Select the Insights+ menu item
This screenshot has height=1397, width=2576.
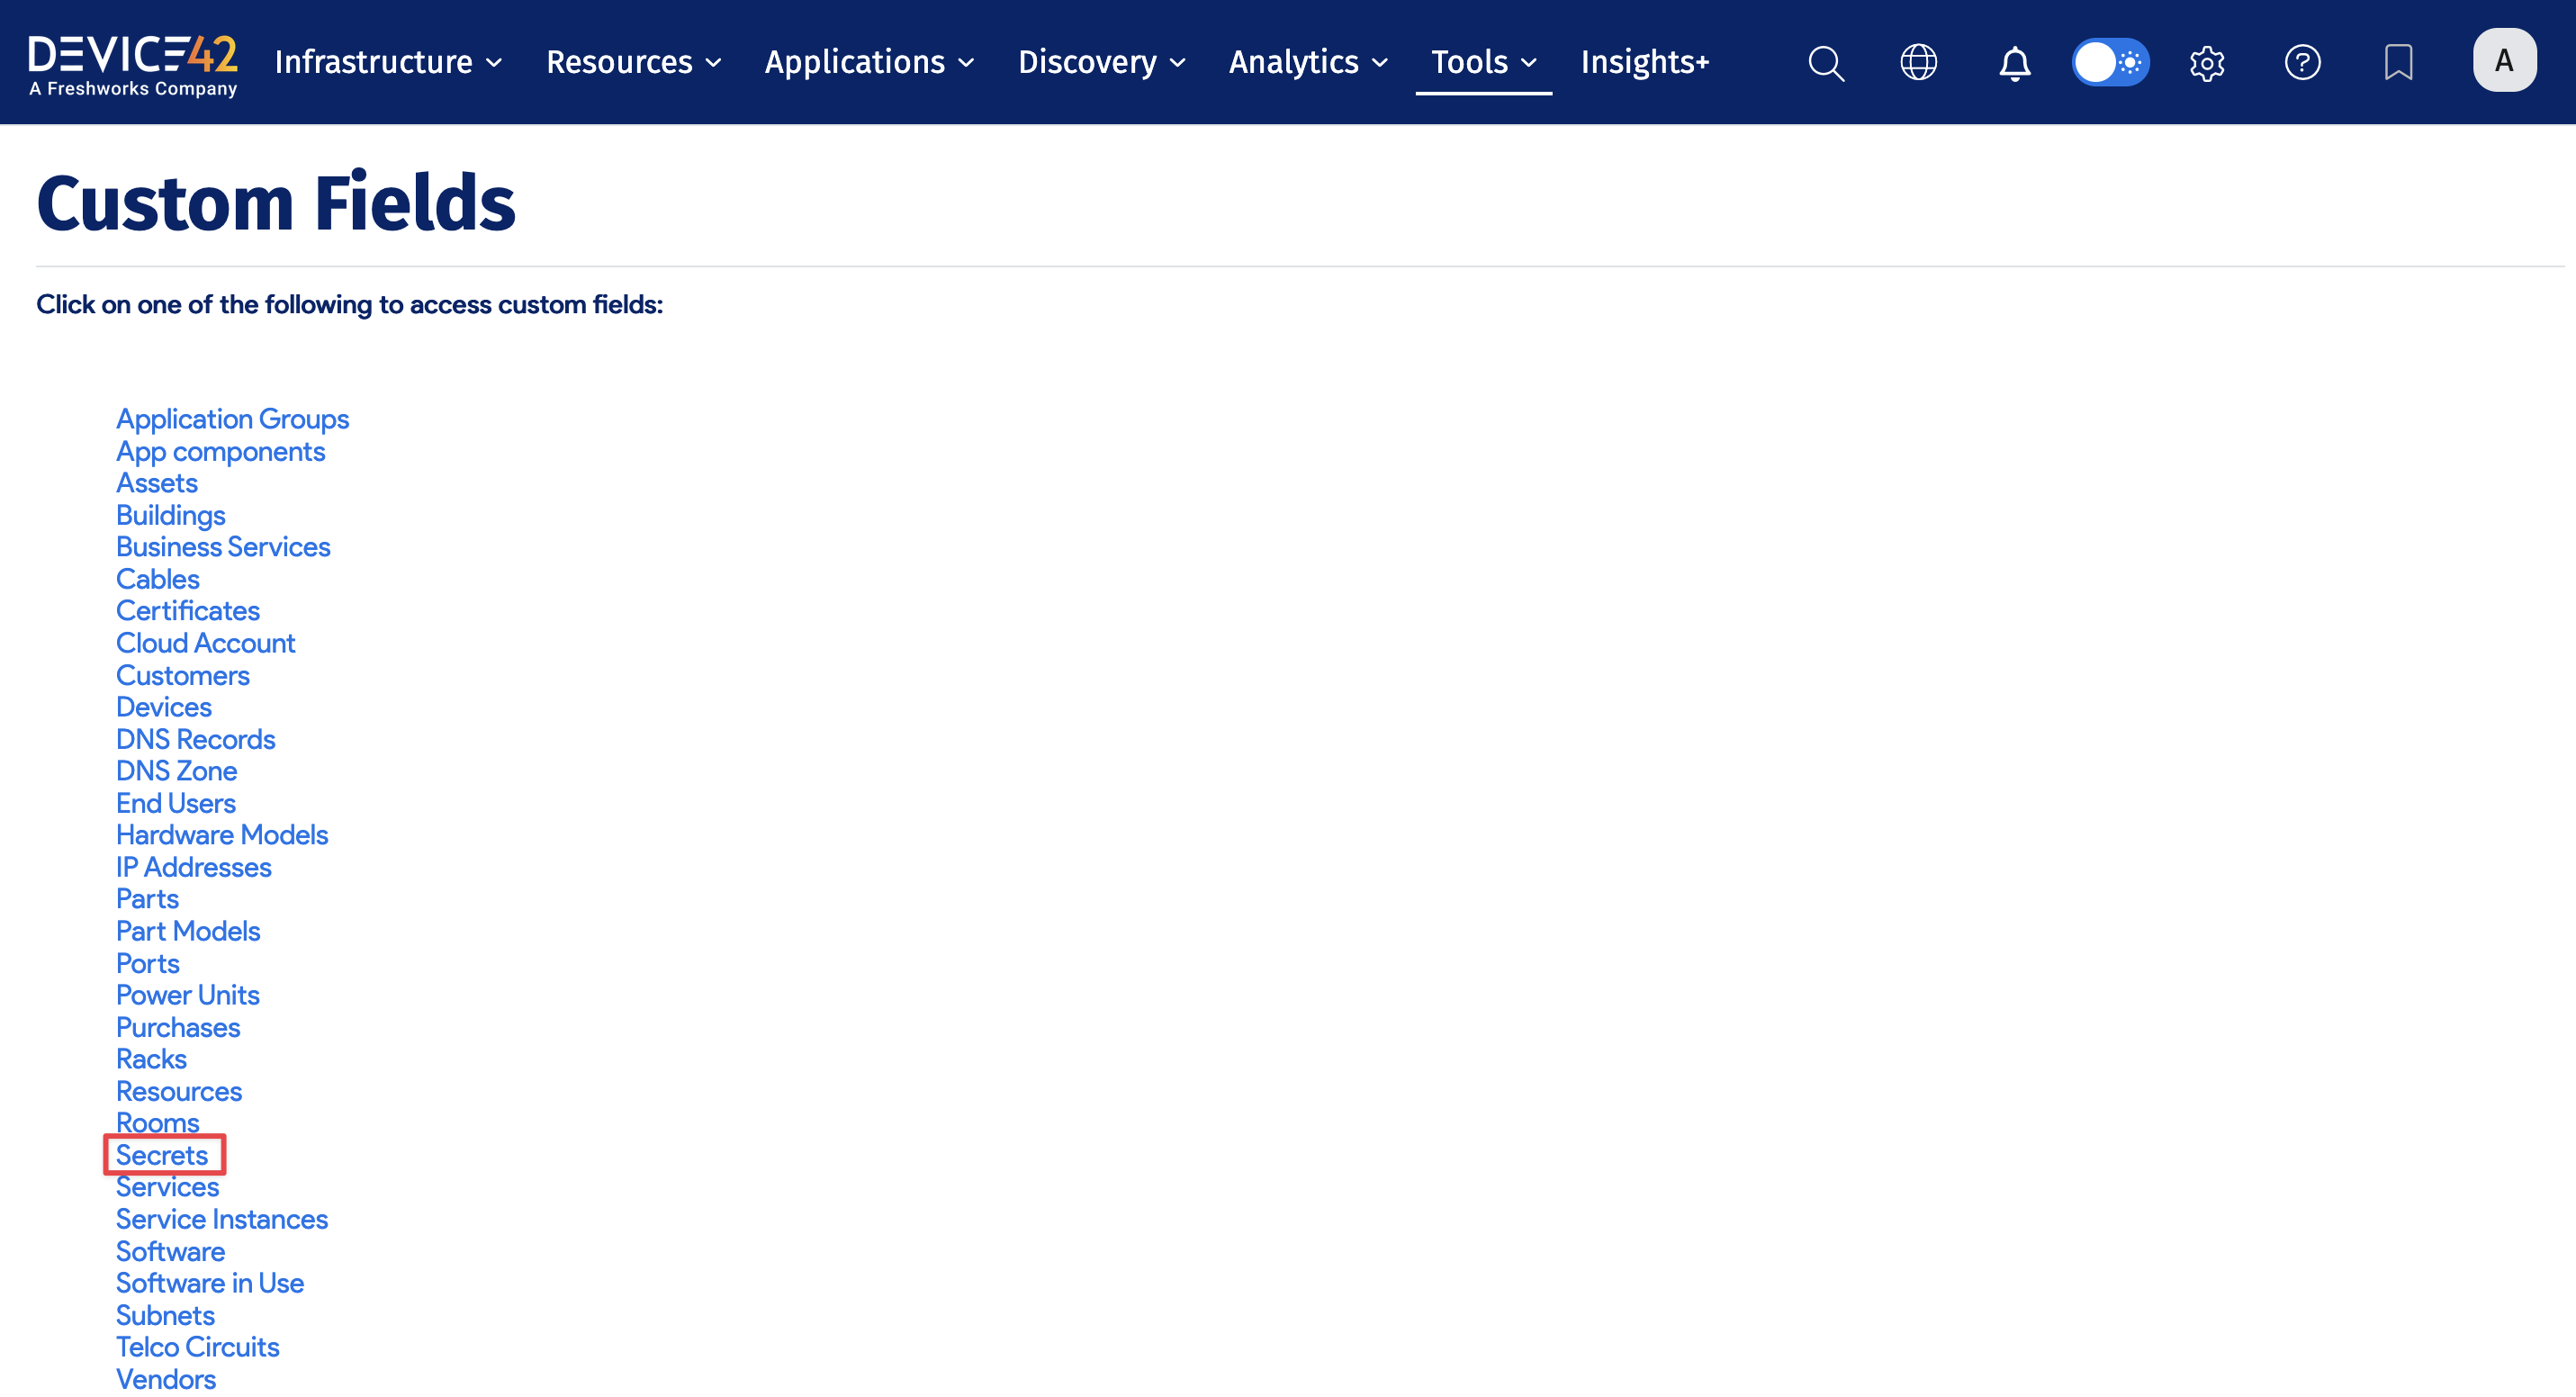point(1644,62)
